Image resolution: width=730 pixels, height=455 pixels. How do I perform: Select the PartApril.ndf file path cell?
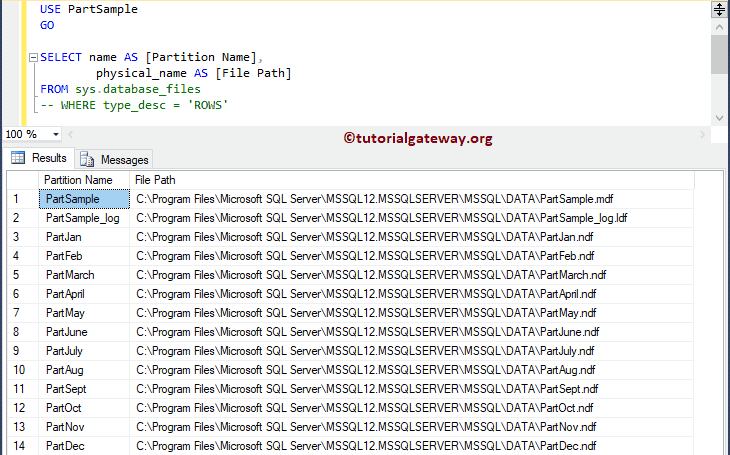412,294
